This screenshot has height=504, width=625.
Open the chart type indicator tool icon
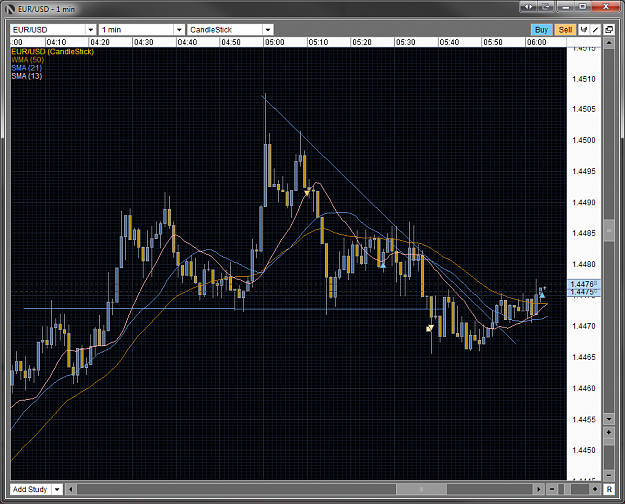tap(584, 30)
